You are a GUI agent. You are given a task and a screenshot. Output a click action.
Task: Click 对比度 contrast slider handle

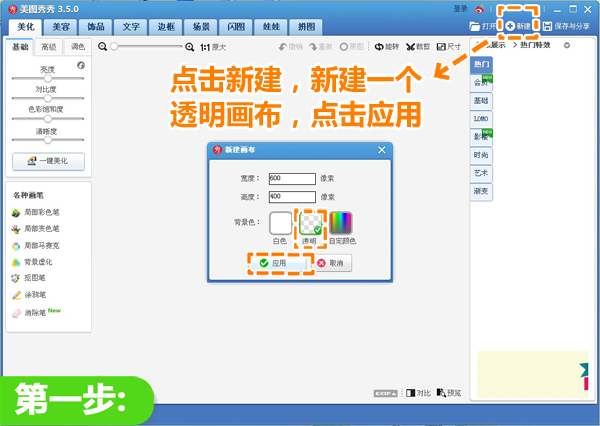48,98
